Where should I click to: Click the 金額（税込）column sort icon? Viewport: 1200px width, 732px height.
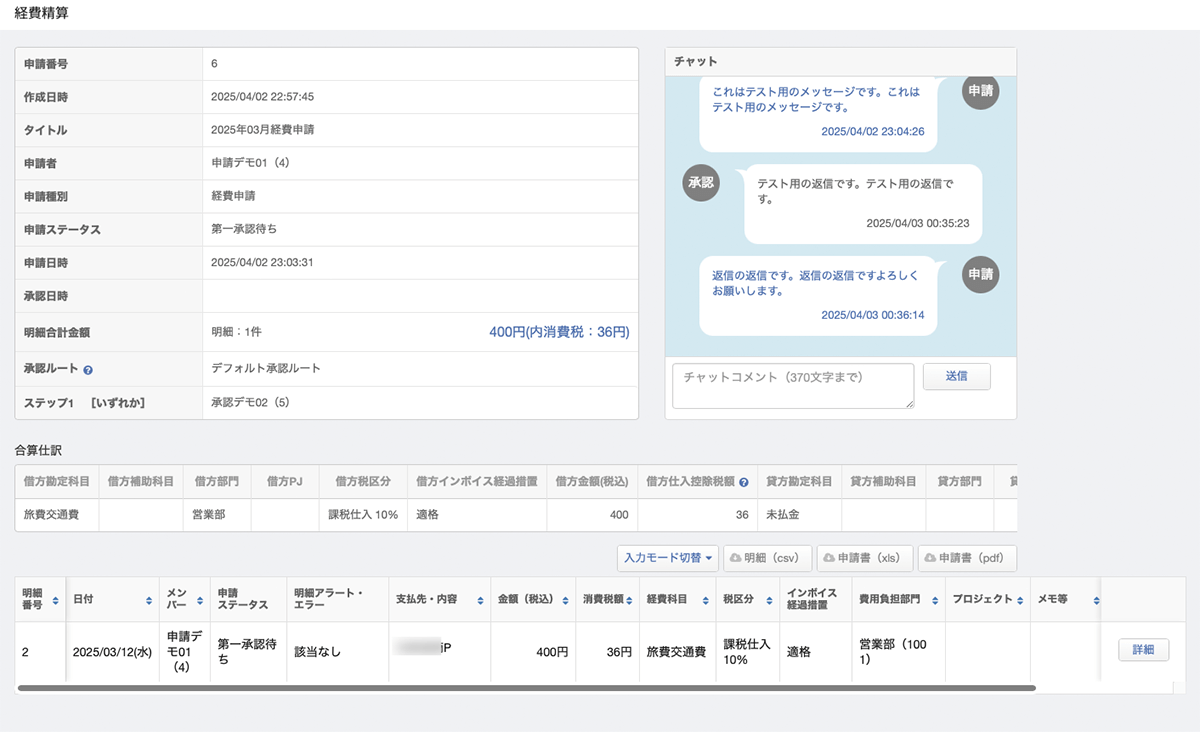click(567, 600)
